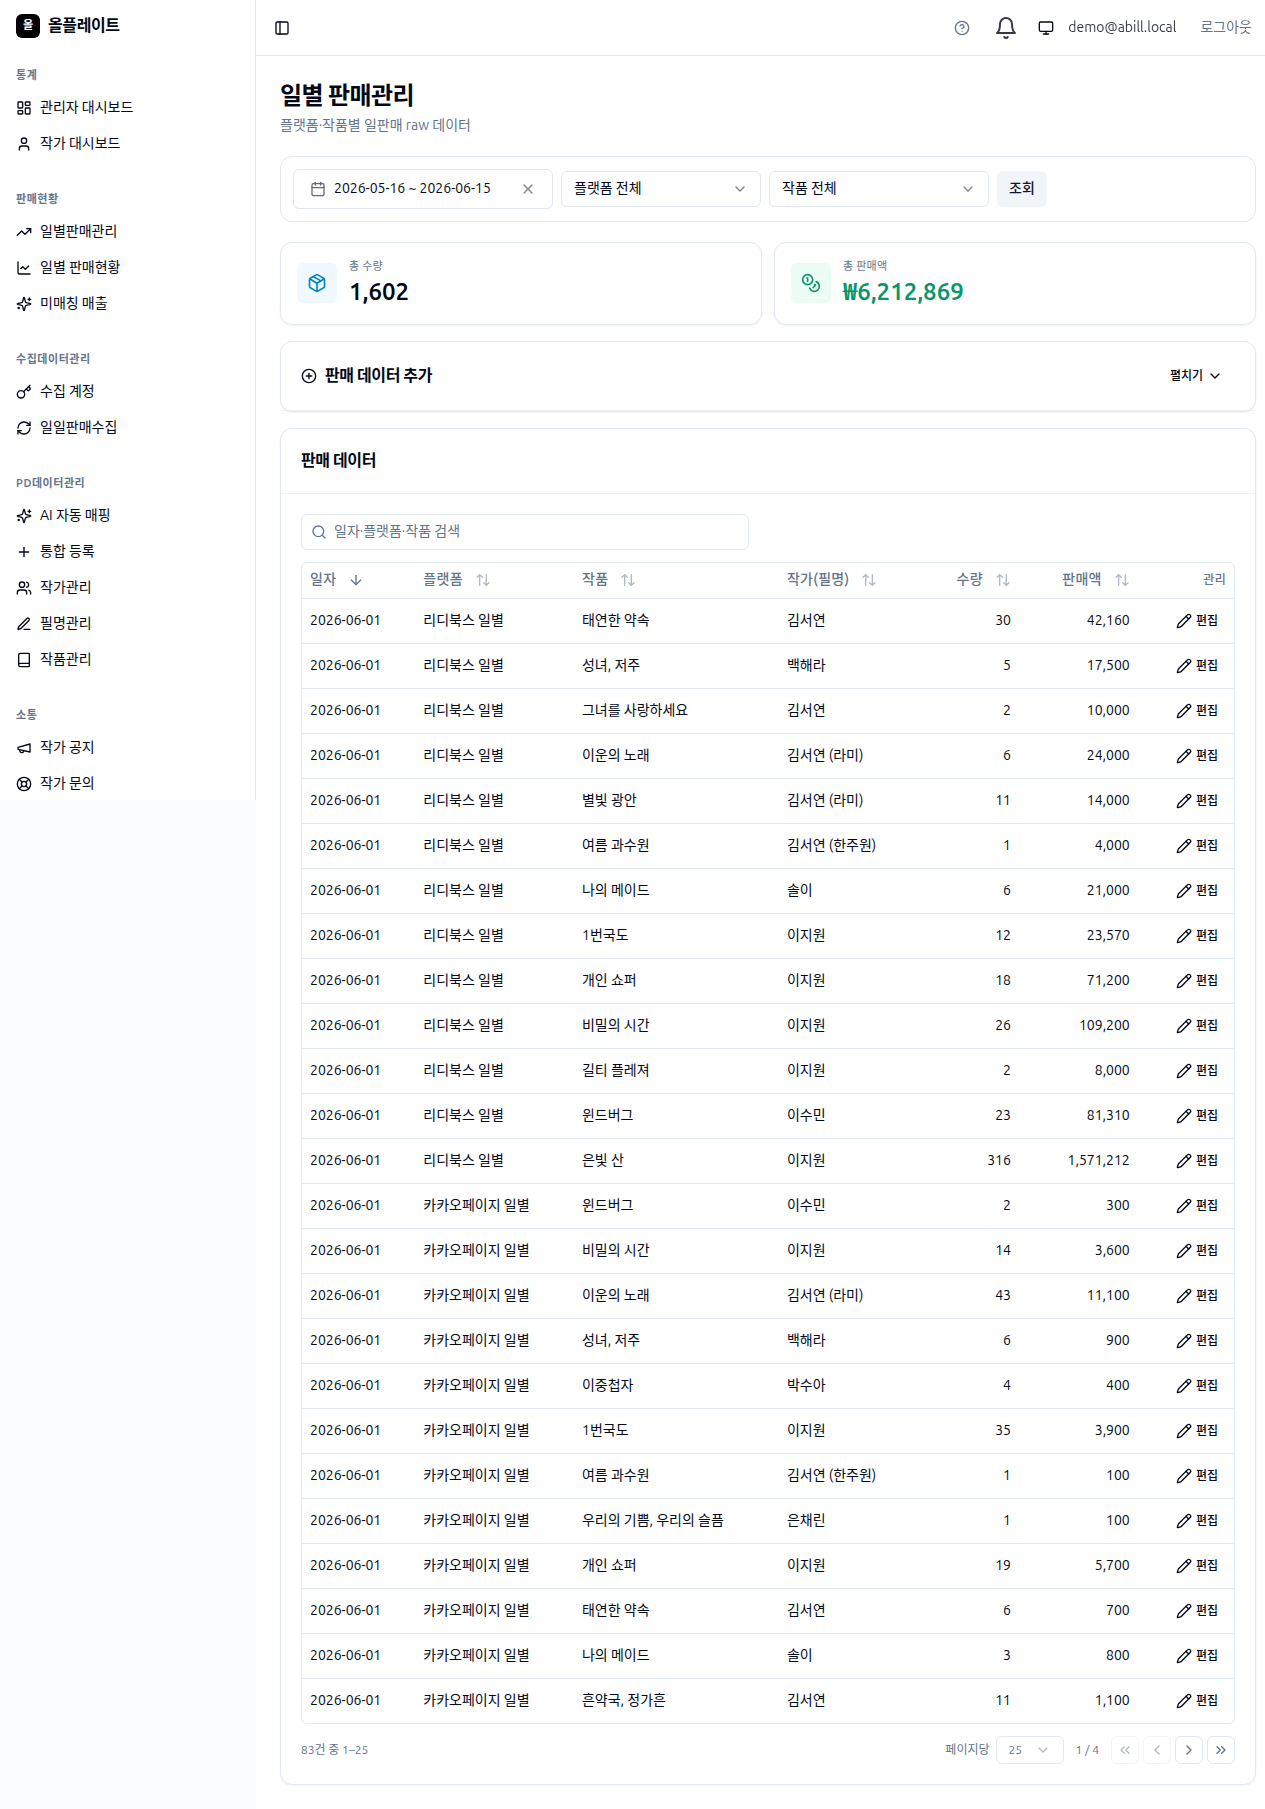Toggle the sidebar collapse icon
This screenshot has height=1809, width=1265.
point(282,28)
